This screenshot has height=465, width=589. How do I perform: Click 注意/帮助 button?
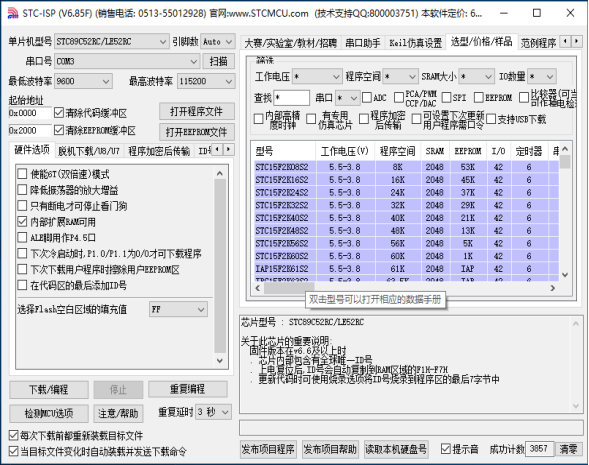[x=118, y=413]
